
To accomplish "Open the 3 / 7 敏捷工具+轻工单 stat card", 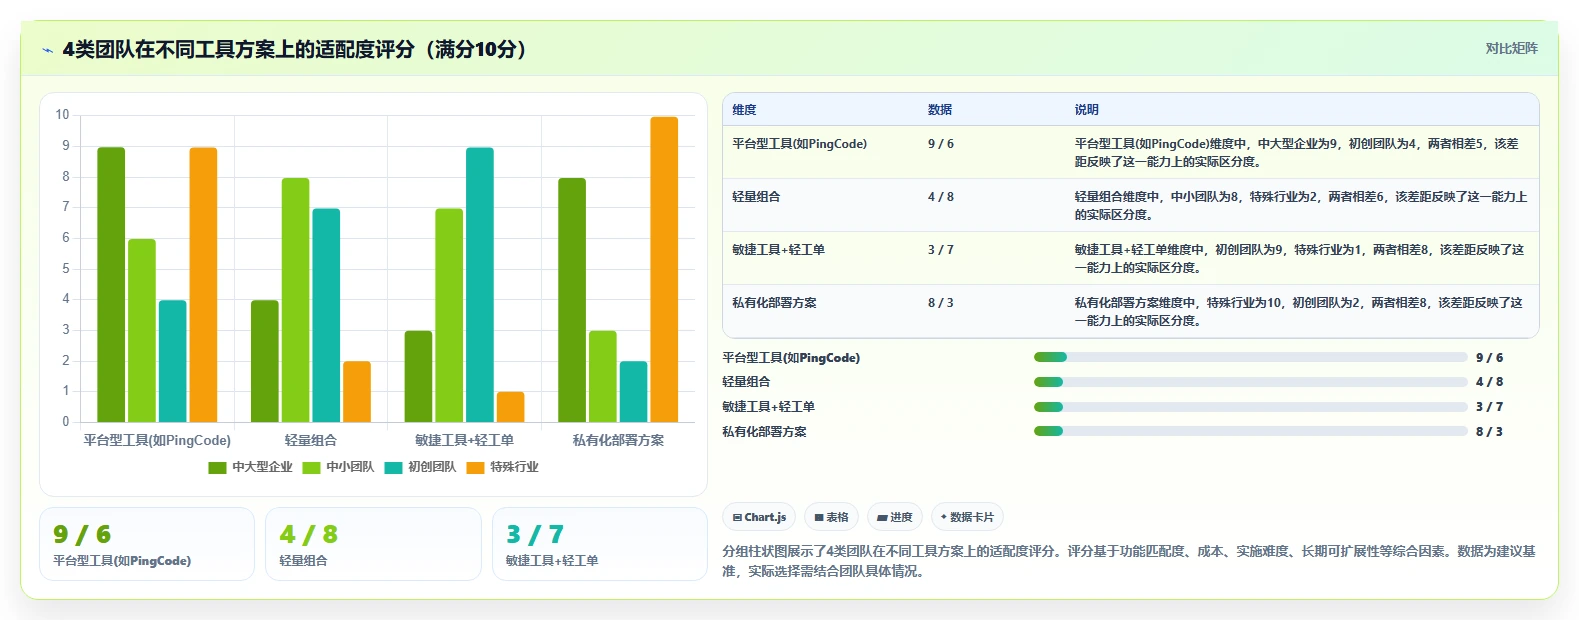I will pos(600,544).
